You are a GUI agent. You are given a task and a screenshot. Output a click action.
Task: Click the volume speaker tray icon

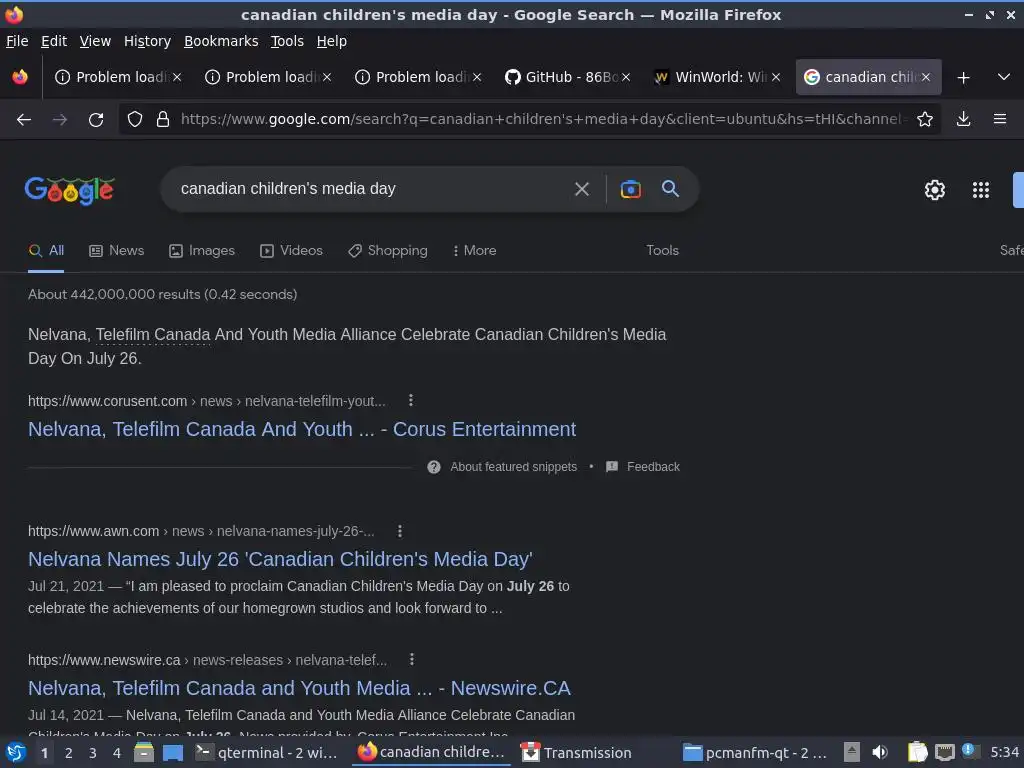pyautogui.click(x=880, y=753)
